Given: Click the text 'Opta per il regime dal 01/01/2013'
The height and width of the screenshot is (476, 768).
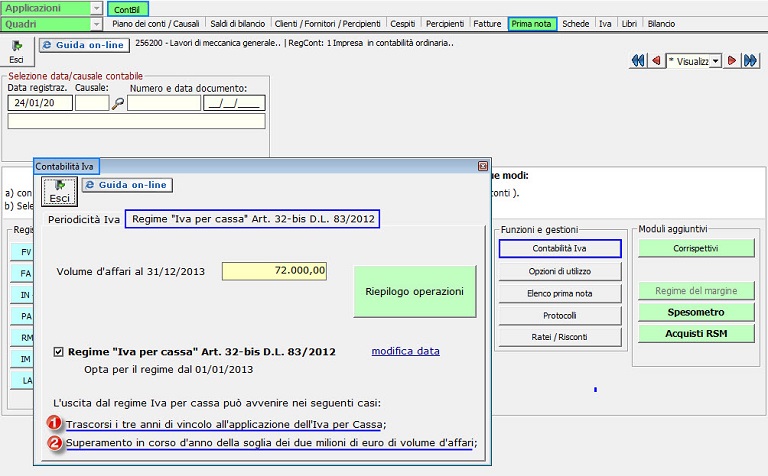Looking at the screenshot, I should point(168,370).
